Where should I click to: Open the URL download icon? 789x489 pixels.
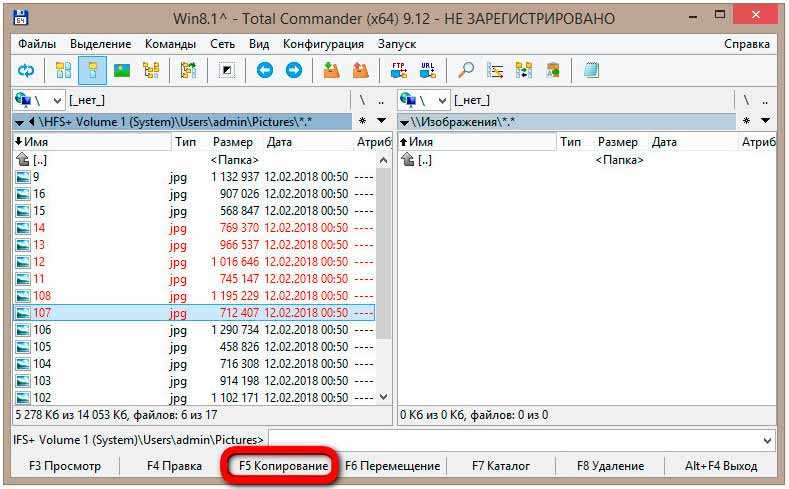(x=428, y=70)
